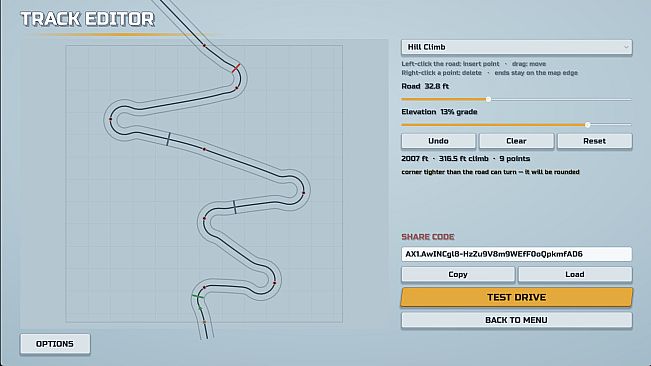Click the 'Elevation 13% grade' label

tap(439, 112)
